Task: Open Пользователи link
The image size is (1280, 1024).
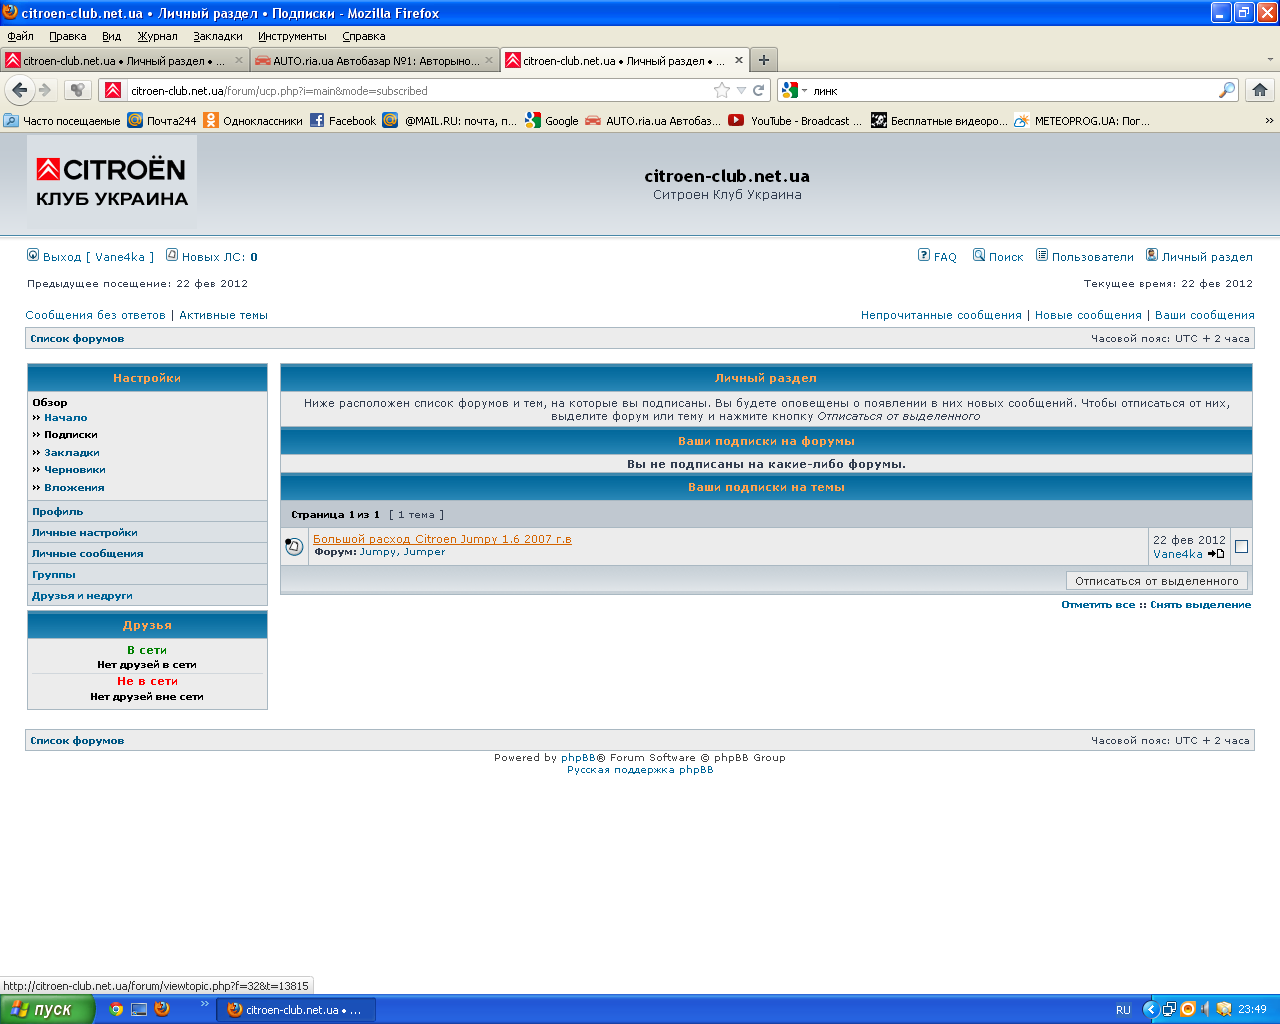Action: coord(1085,257)
